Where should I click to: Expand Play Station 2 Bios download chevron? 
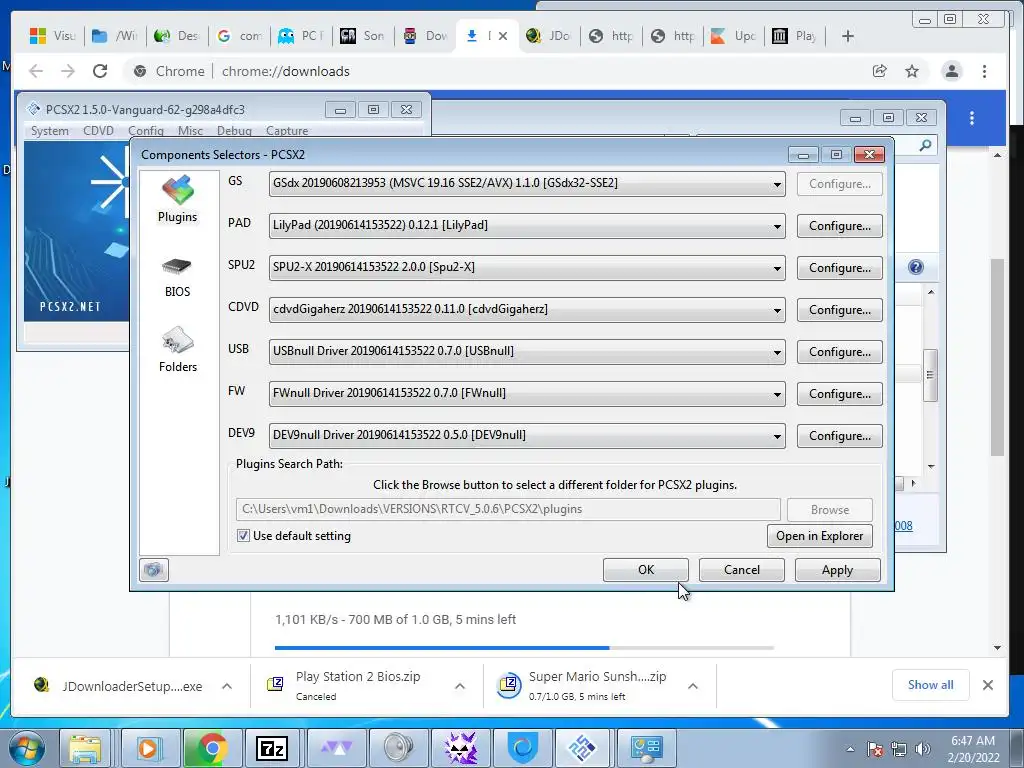point(460,686)
